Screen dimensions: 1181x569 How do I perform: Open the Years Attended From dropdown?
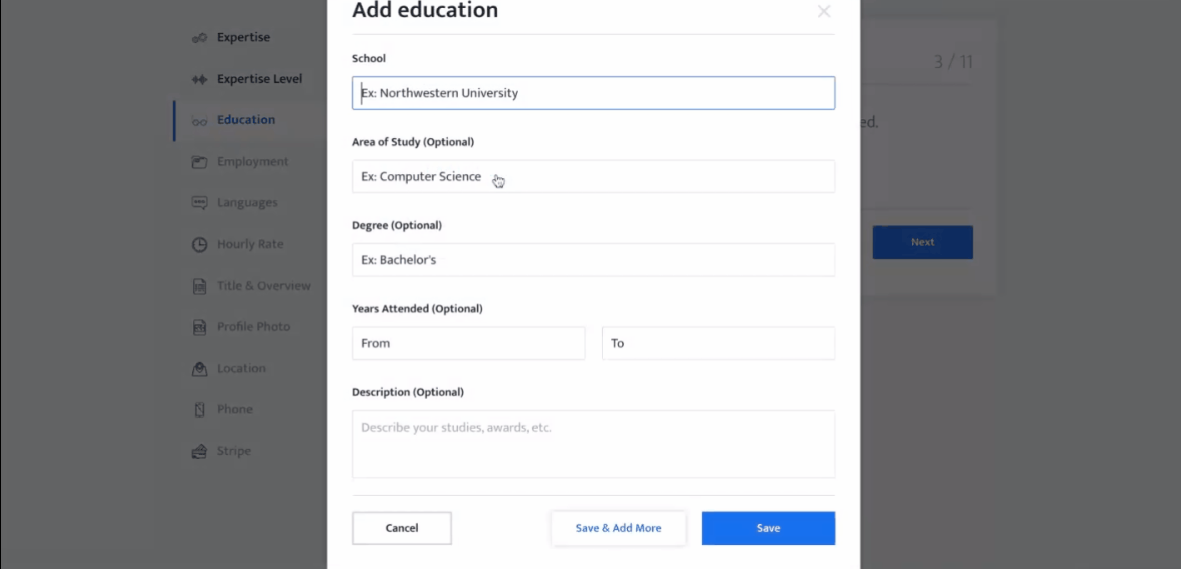tap(468, 343)
